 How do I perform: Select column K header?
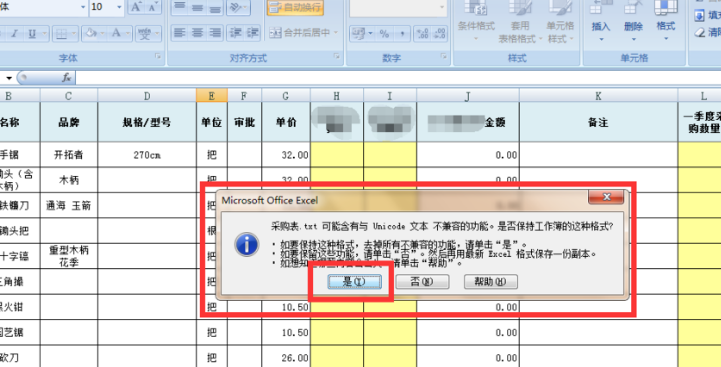[x=598, y=96]
